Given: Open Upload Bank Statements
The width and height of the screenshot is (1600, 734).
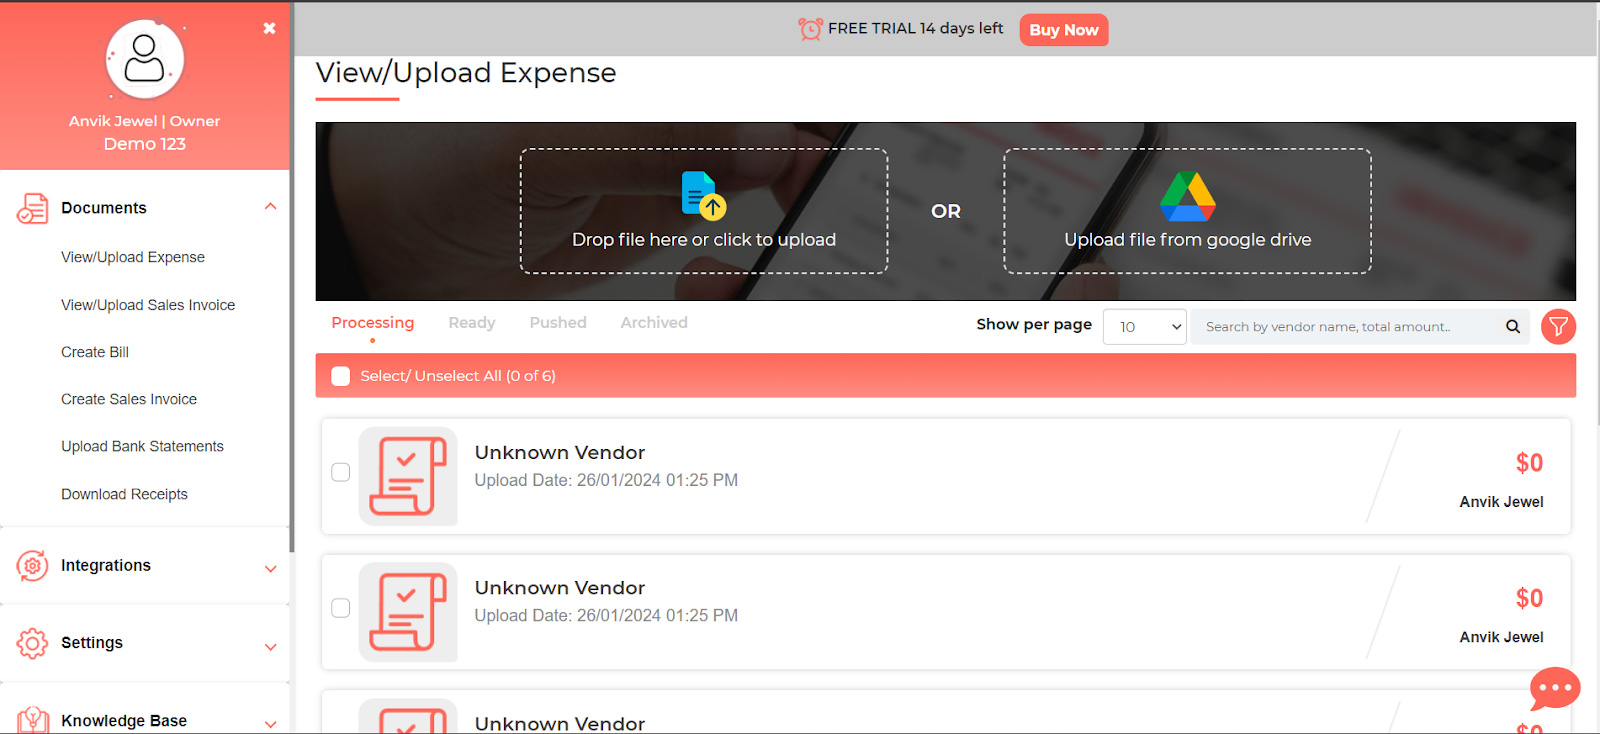Looking at the screenshot, I should click(x=142, y=446).
